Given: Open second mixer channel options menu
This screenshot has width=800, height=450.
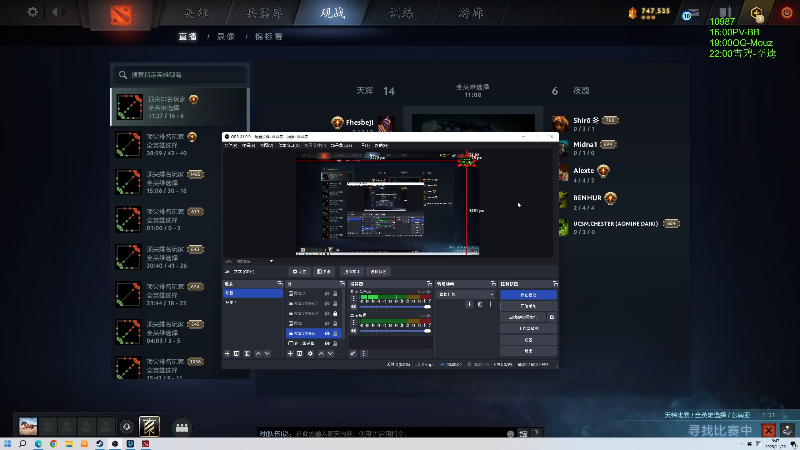Looking at the screenshot, I should tap(353, 323).
